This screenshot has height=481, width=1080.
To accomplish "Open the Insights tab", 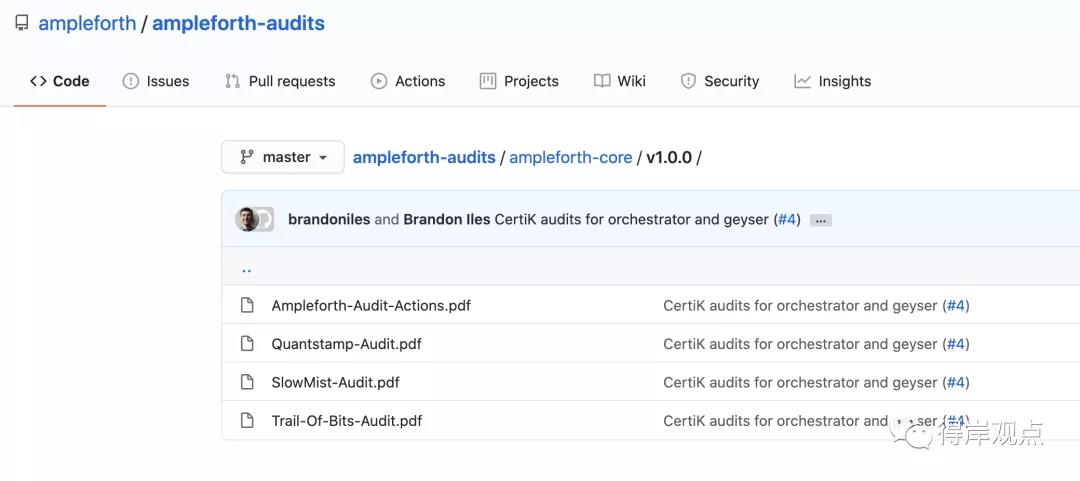I will click(833, 81).
